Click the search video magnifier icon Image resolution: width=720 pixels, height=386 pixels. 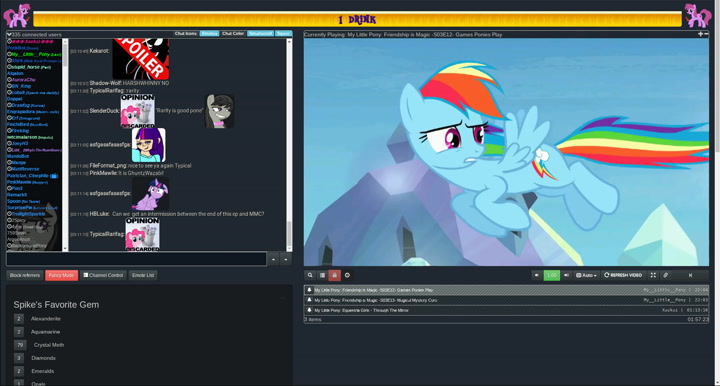tap(310, 275)
